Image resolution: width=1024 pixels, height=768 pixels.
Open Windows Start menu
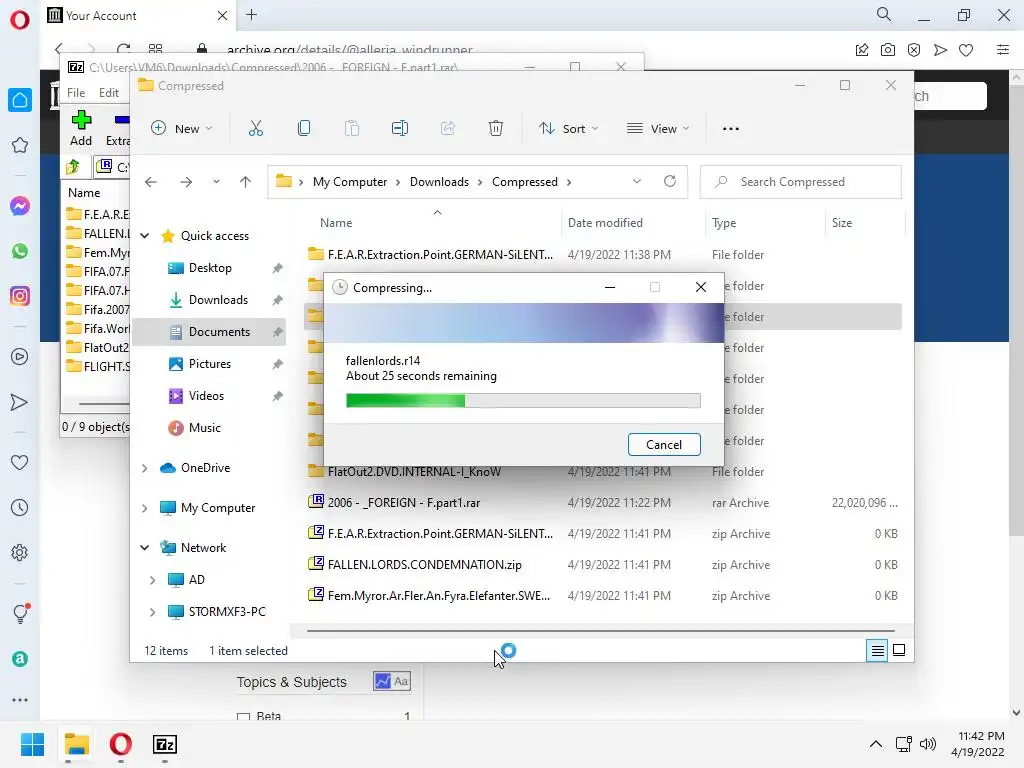pos(32,744)
